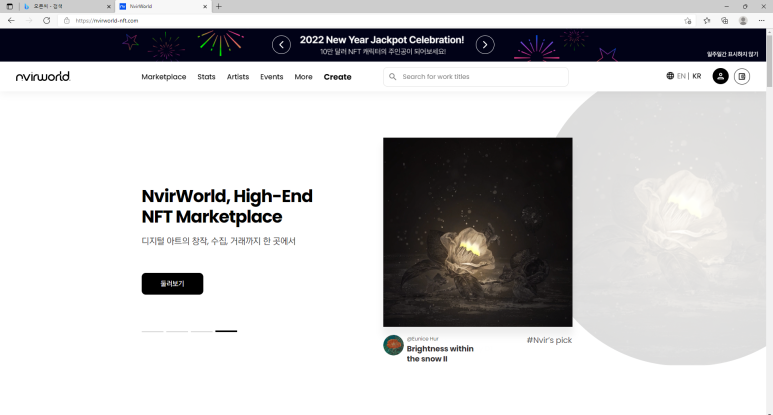Open the wallet icon in header
The image size is (773, 415).
[742, 76]
